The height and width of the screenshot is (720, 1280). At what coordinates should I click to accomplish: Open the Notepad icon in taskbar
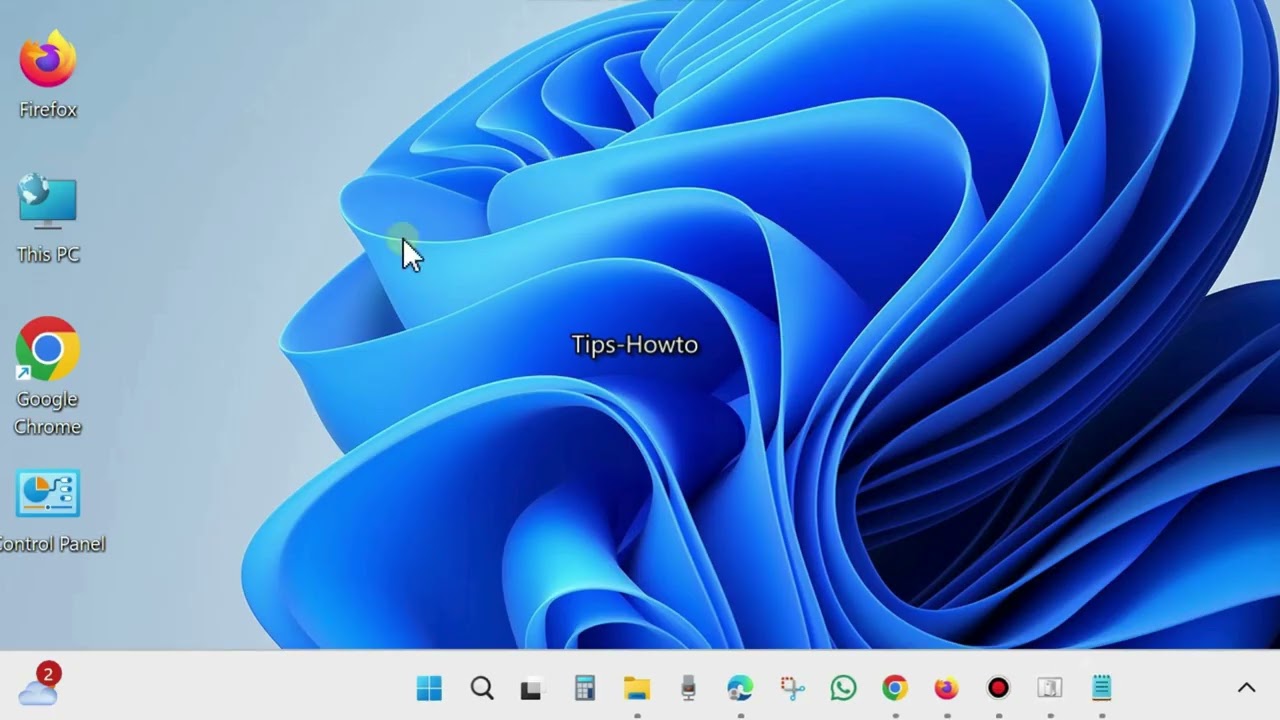point(1101,688)
